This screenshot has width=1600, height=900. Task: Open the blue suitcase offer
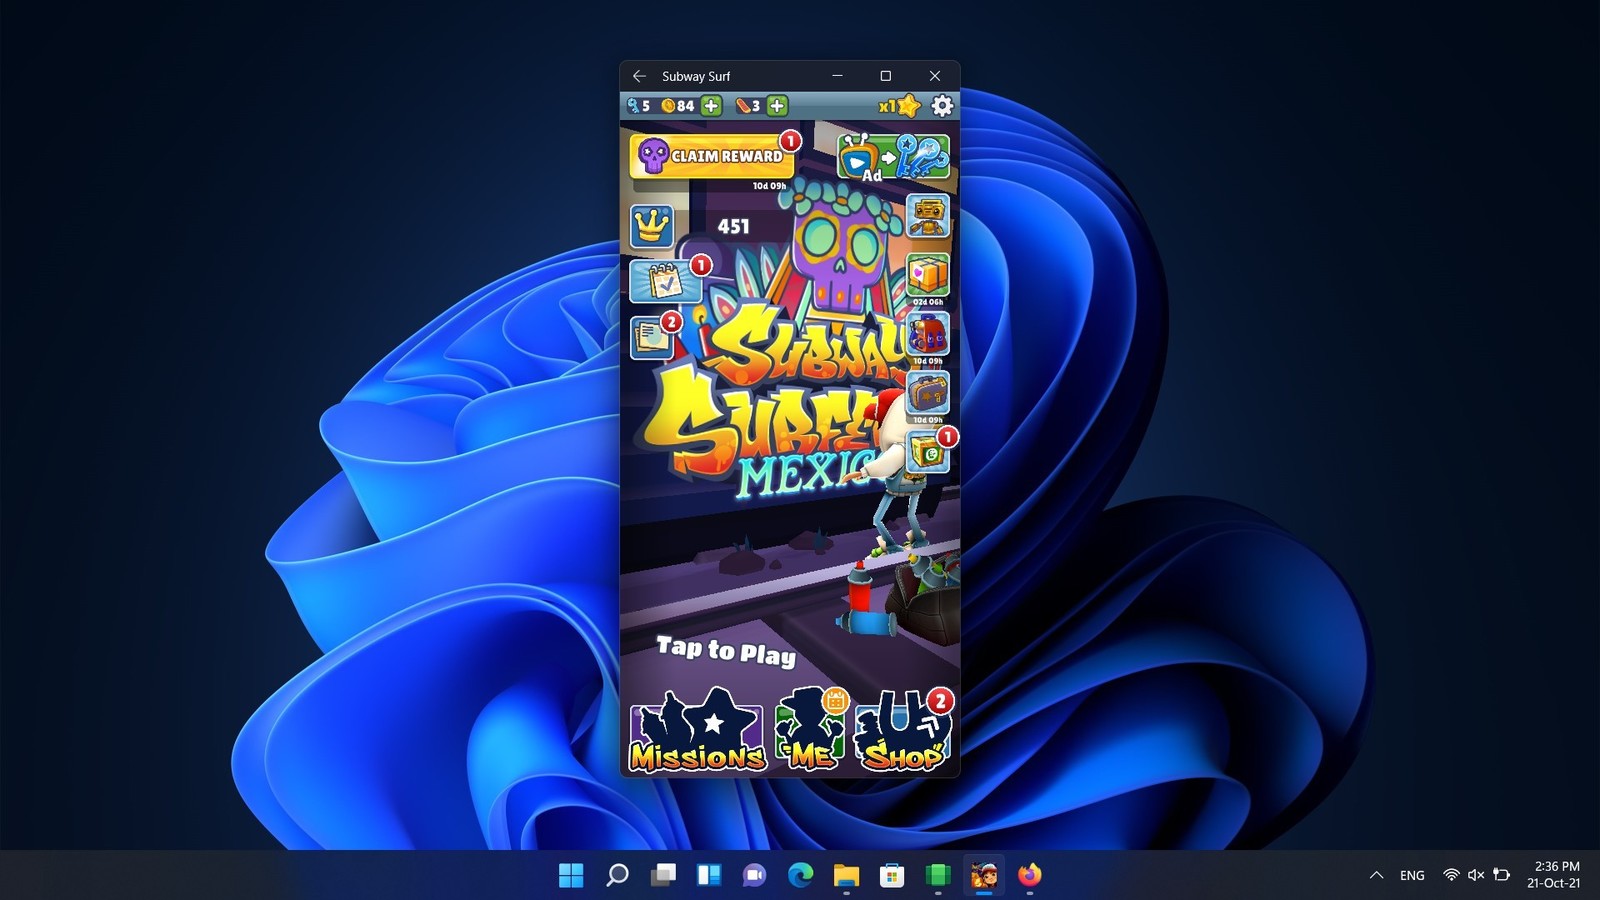[x=927, y=395]
